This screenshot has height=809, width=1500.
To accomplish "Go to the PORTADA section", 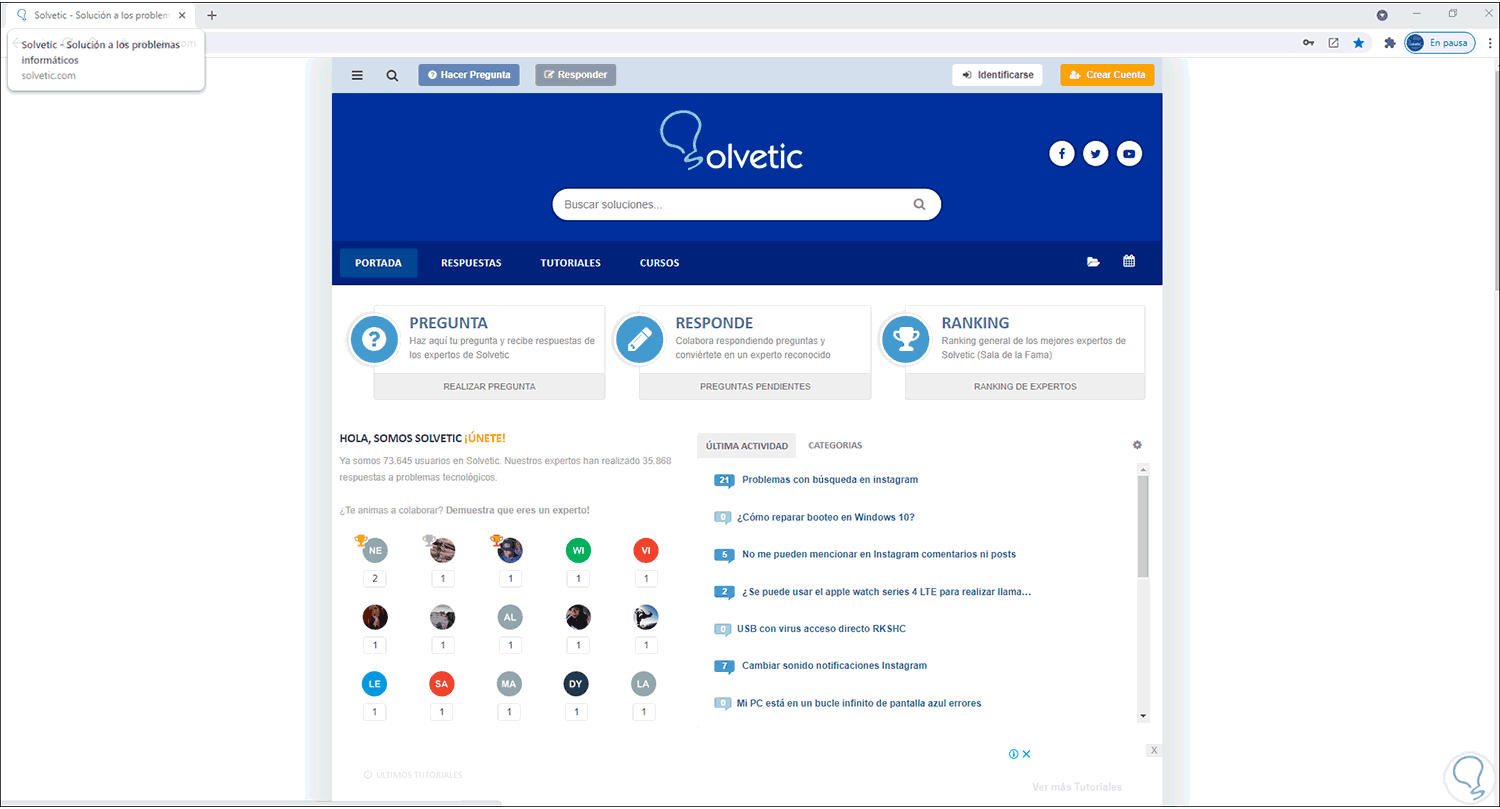I will coord(378,263).
